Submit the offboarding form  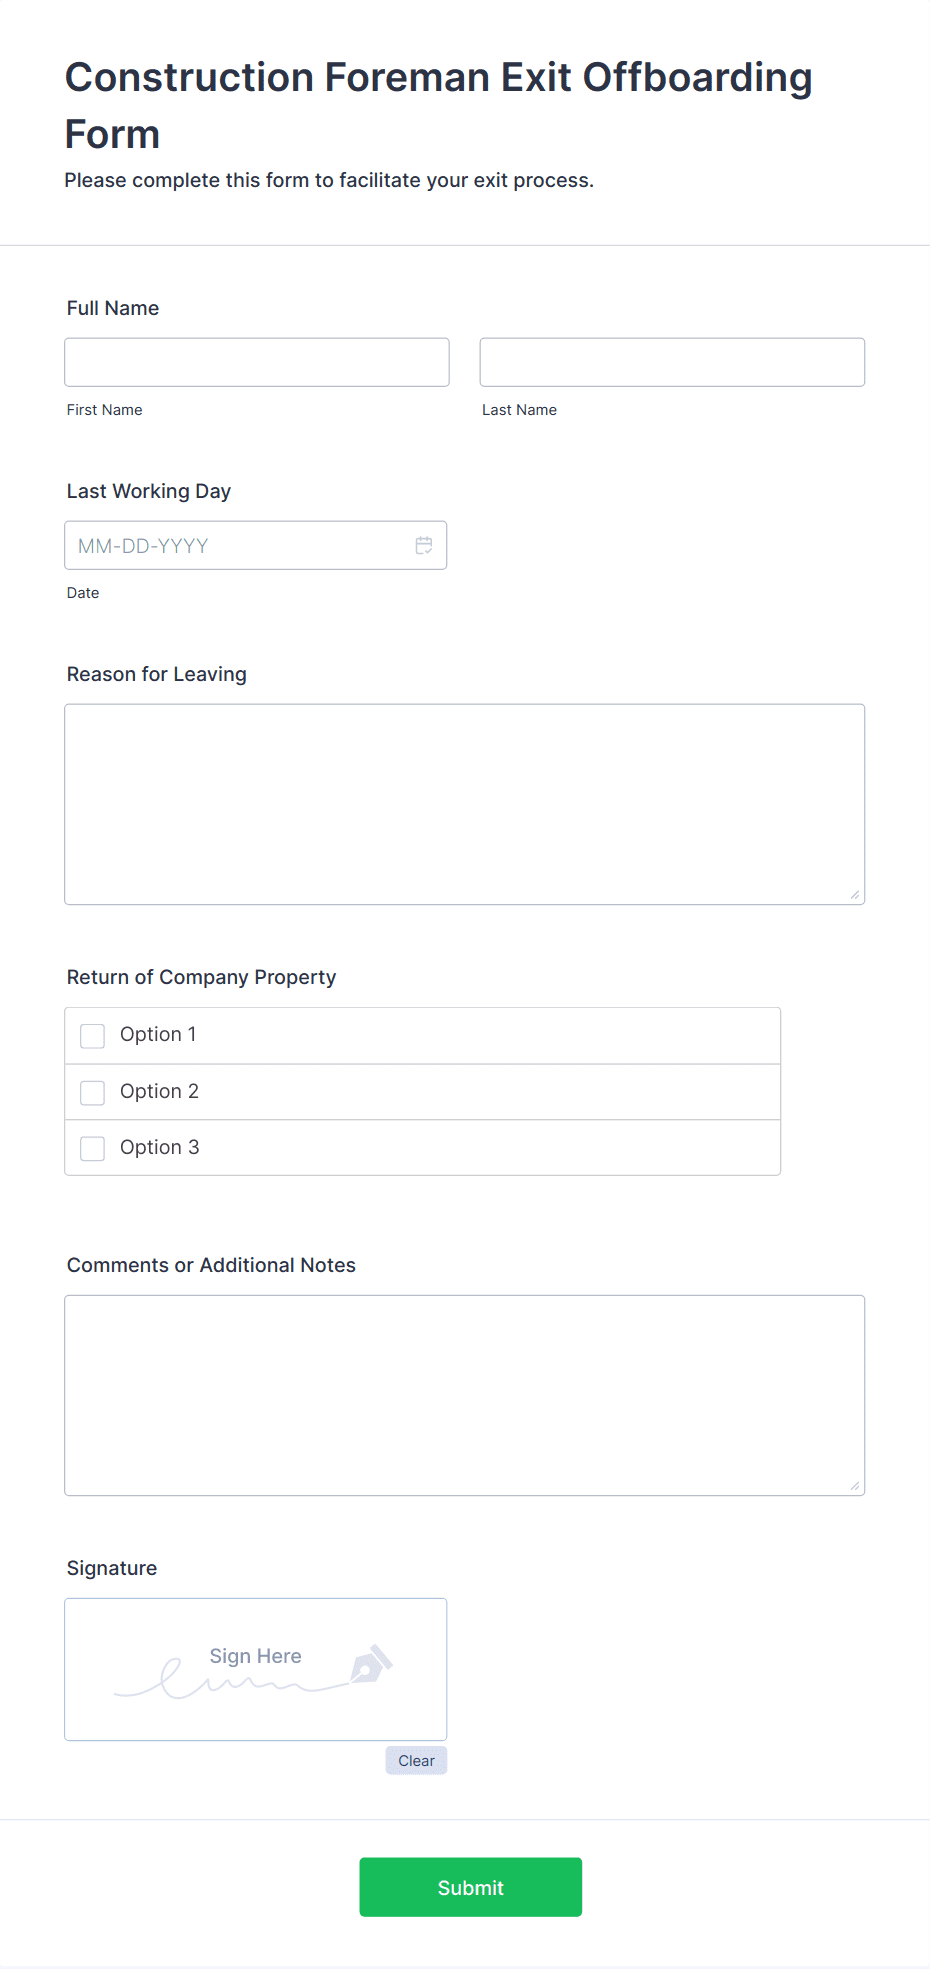471,1887
